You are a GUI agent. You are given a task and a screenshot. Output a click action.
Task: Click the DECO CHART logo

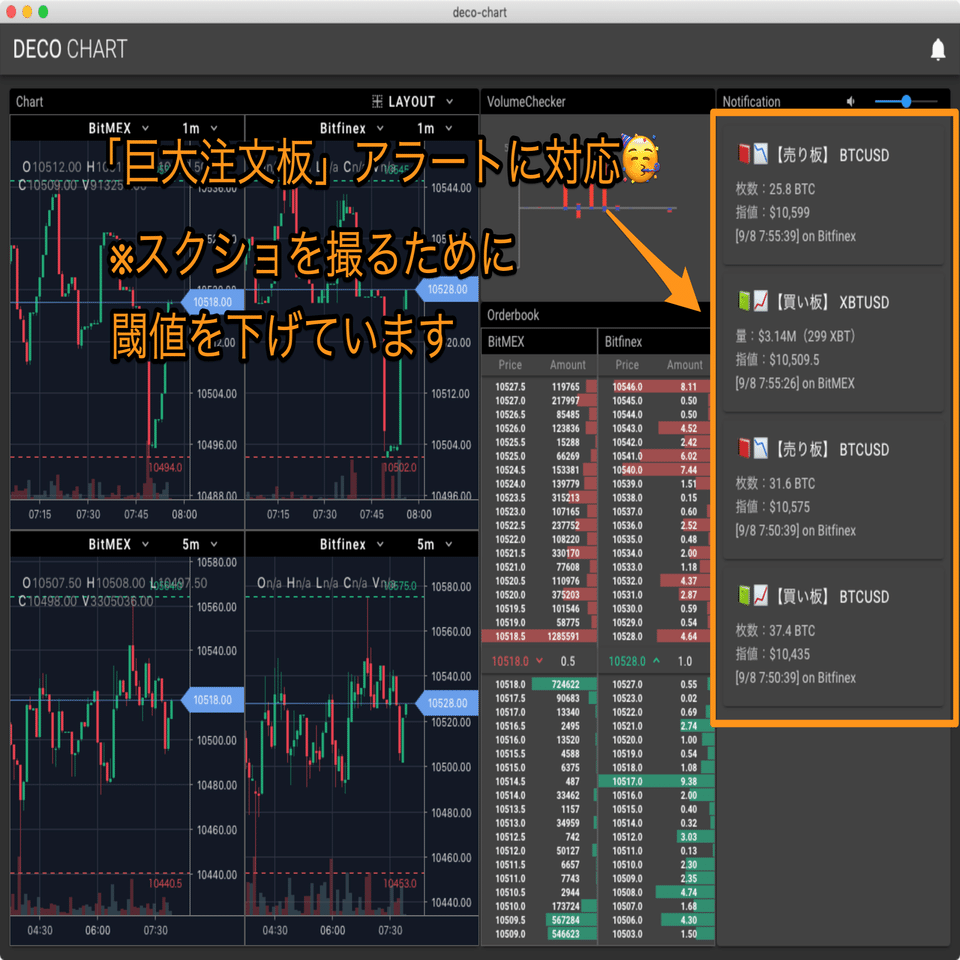[68, 48]
